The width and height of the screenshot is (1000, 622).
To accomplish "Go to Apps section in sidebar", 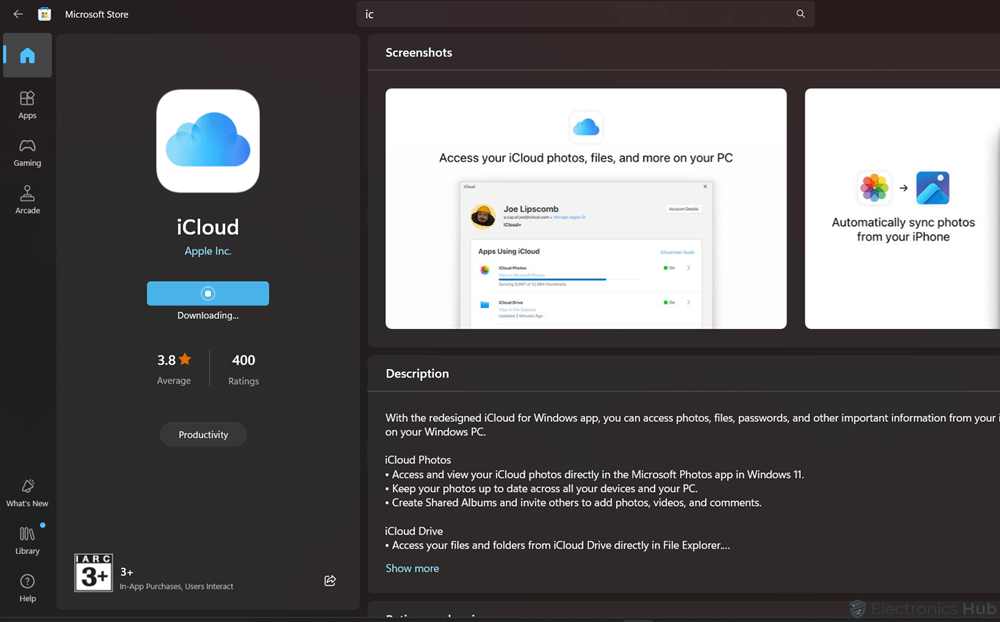I will coord(27,104).
